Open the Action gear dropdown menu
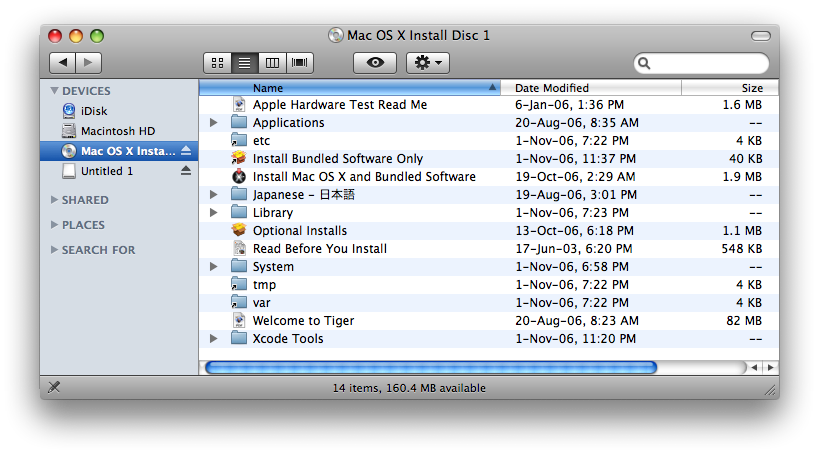 tap(428, 62)
